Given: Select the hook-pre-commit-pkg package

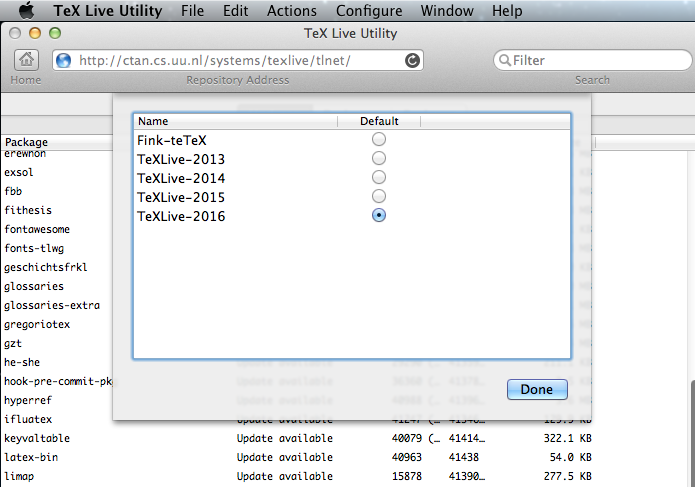Looking at the screenshot, I should click(58, 381).
